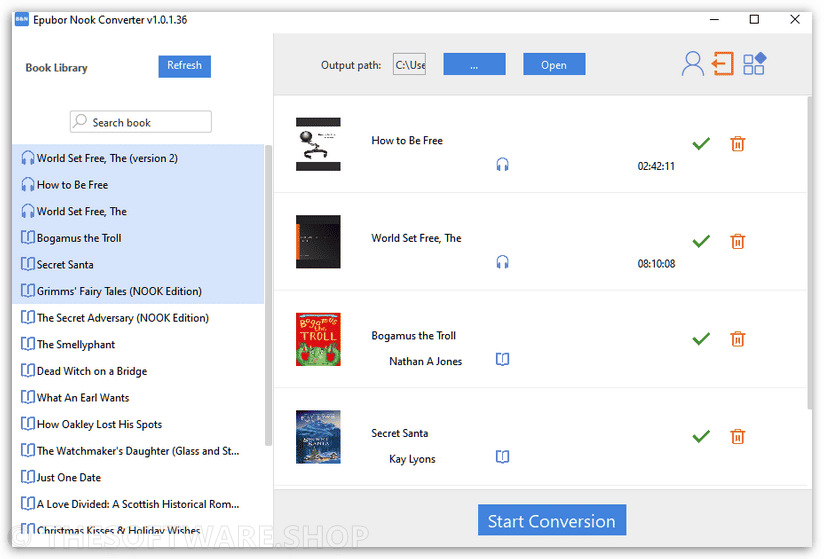Click How to Be Free cover thumbnail
Screen dimensions: 824x559
(318, 144)
